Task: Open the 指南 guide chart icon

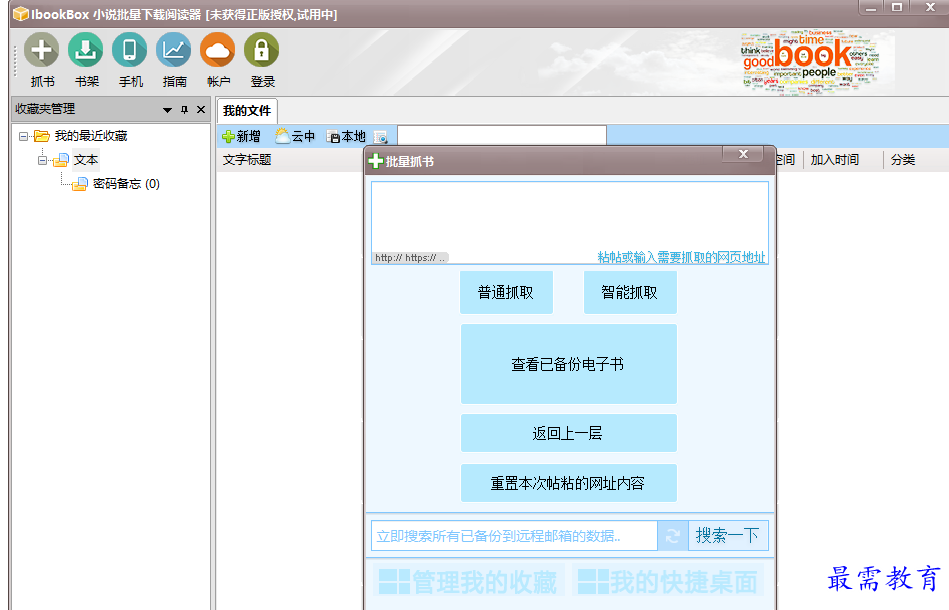Action: point(174,50)
